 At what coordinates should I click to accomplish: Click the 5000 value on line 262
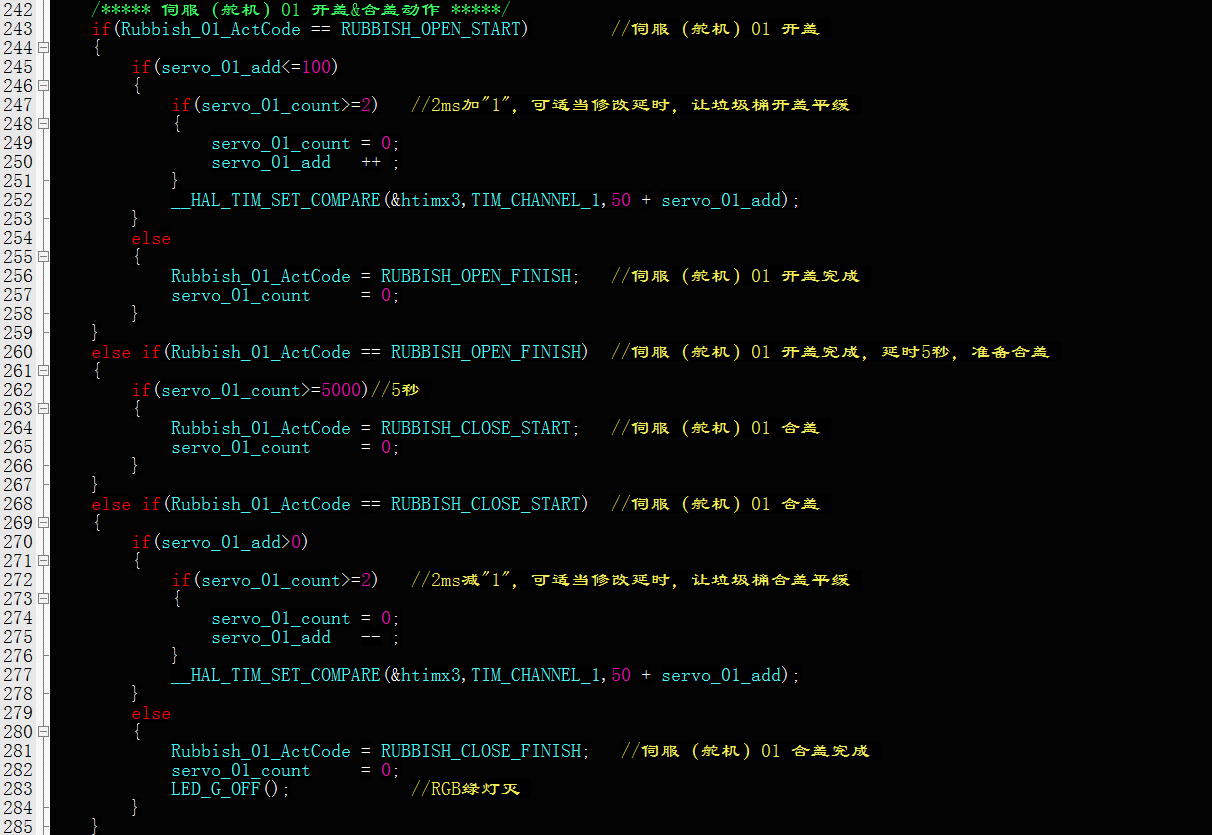[340, 390]
